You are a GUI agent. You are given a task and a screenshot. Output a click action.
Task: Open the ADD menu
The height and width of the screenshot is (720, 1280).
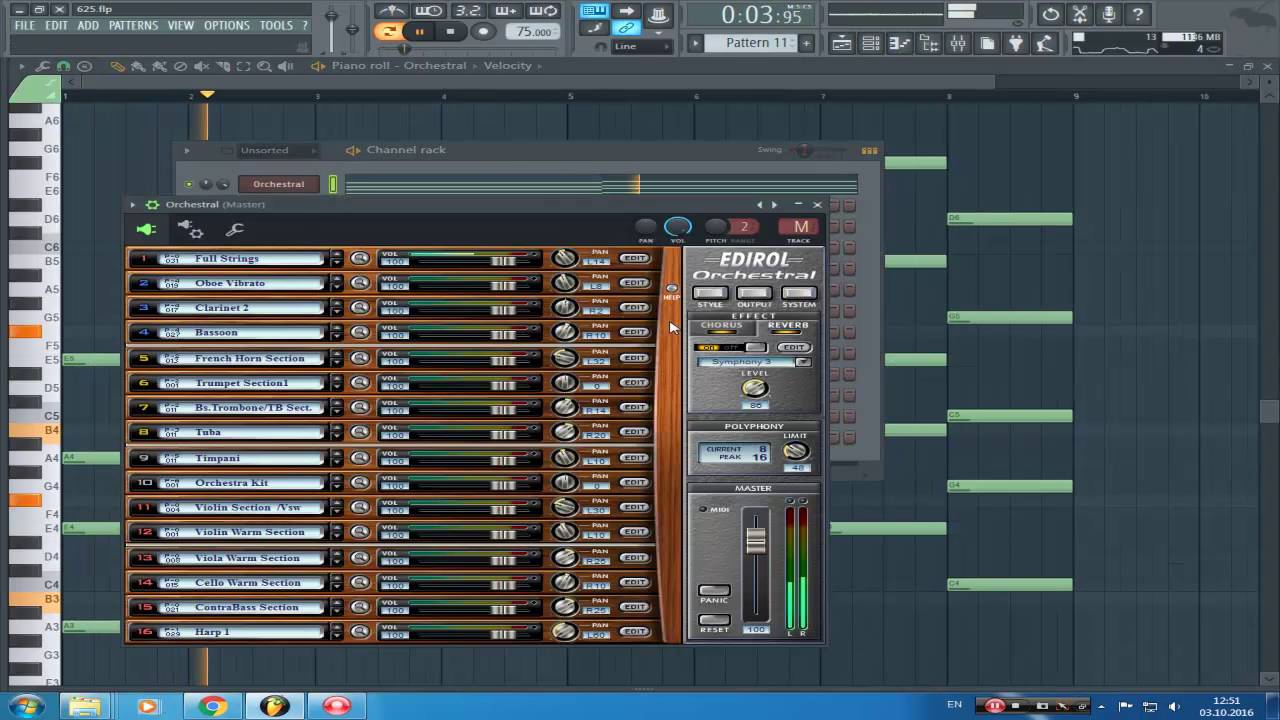coord(88,26)
